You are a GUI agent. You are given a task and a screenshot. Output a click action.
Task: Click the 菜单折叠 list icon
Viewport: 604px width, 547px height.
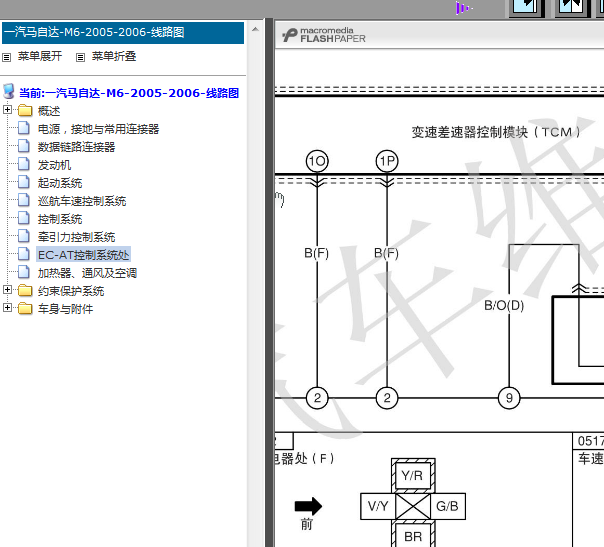click(x=80, y=57)
